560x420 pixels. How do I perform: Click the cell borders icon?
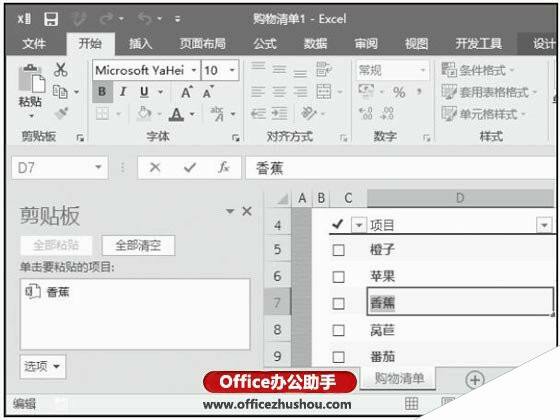[x=102, y=114]
